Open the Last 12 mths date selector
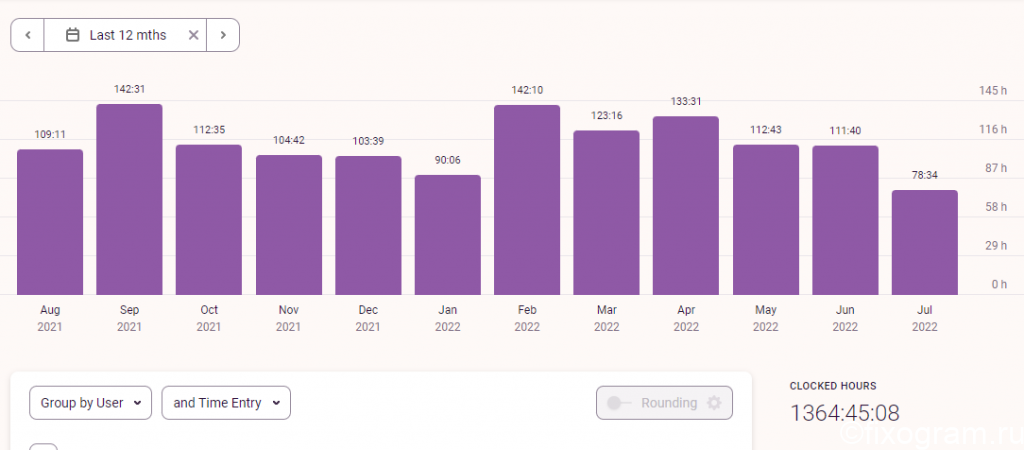The width and height of the screenshot is (1024, 450). pyautogui.click(x=125, y=35)
